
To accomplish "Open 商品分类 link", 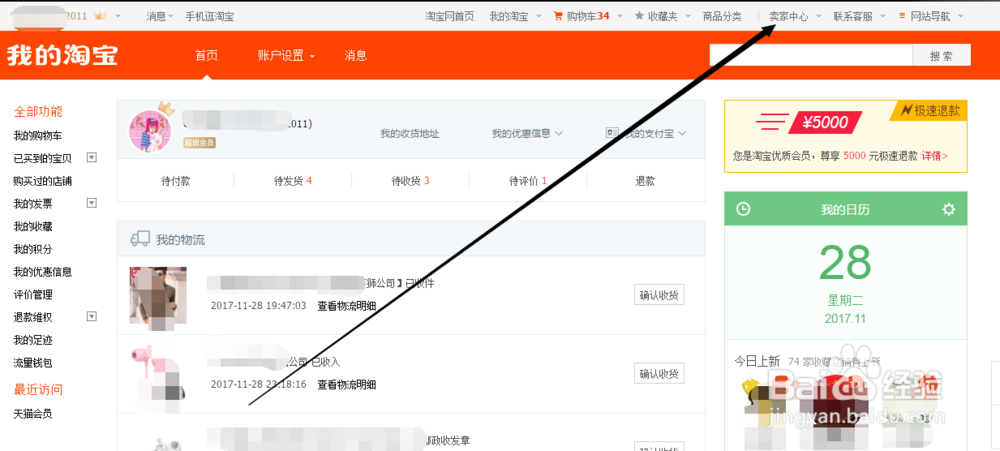I will click(x=722, y=17).
